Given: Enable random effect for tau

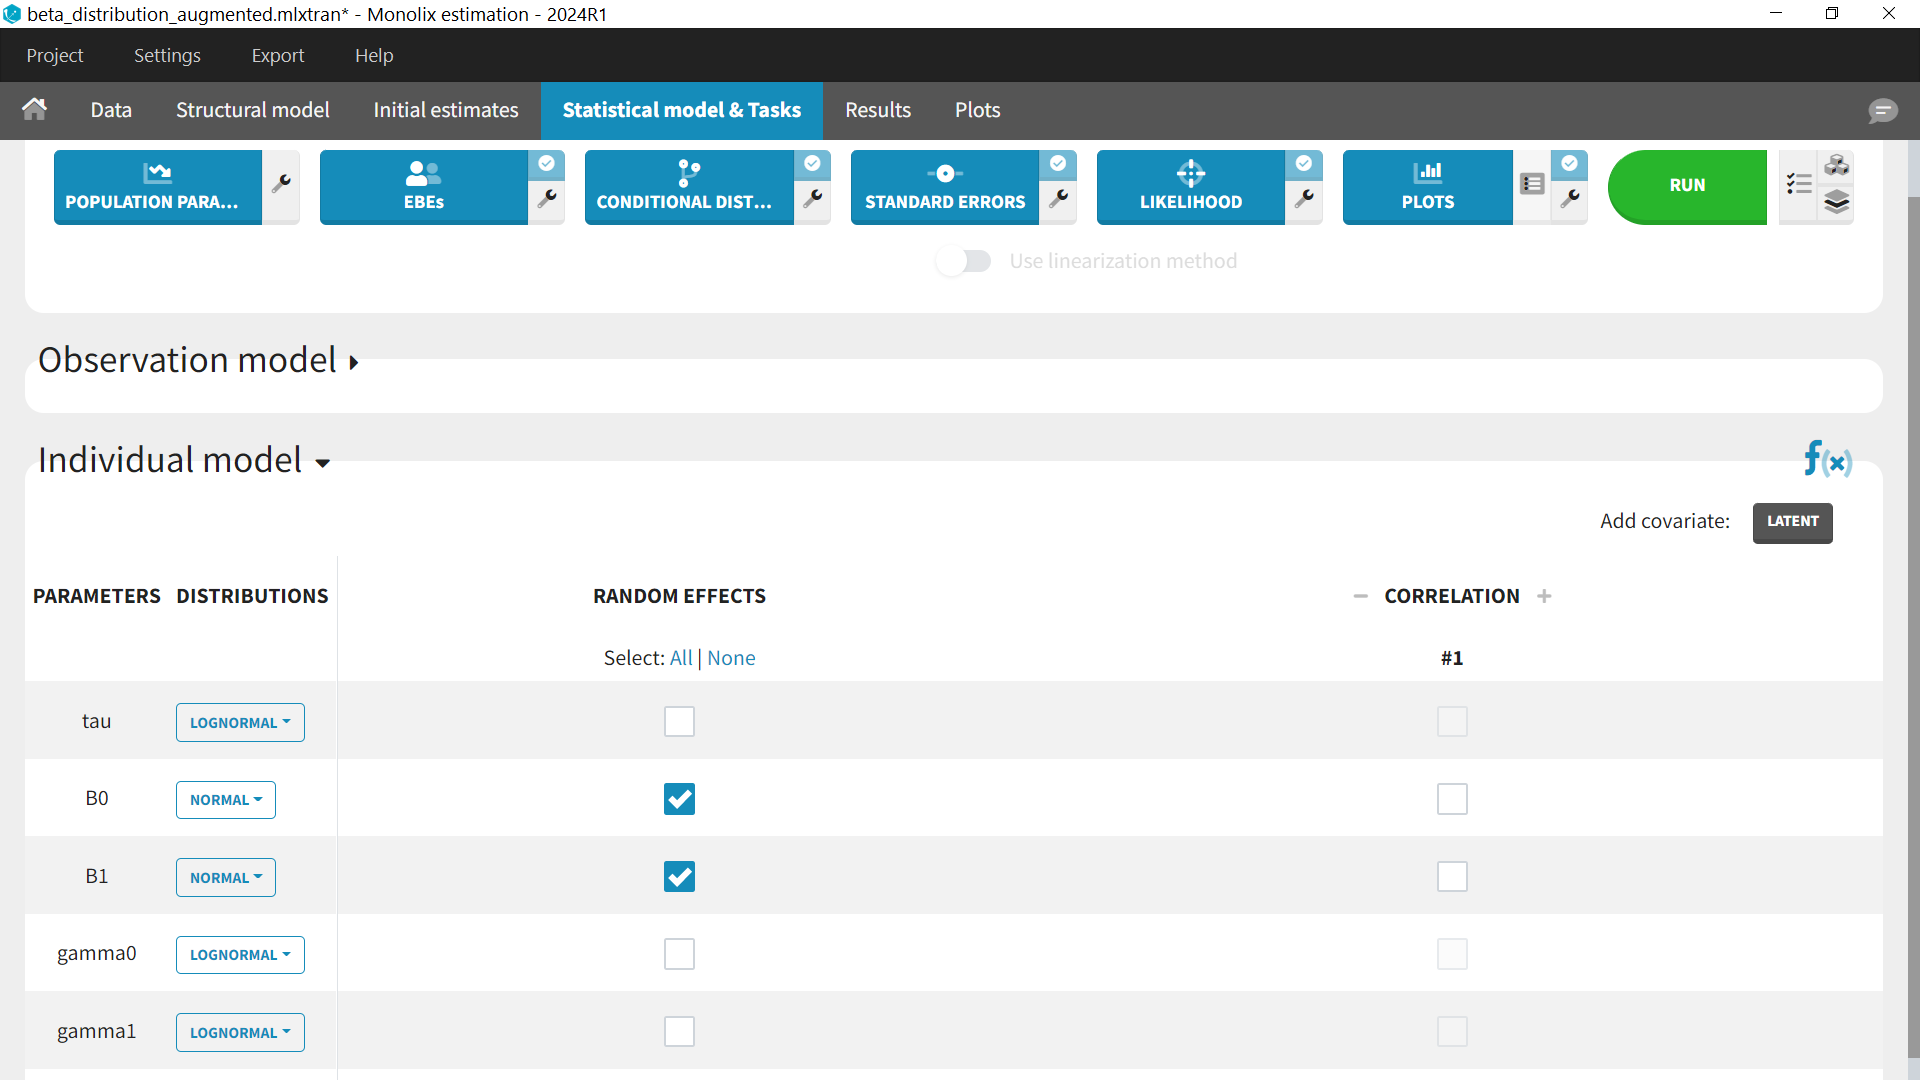Looking at the screenshot, I should click(679, 722).
